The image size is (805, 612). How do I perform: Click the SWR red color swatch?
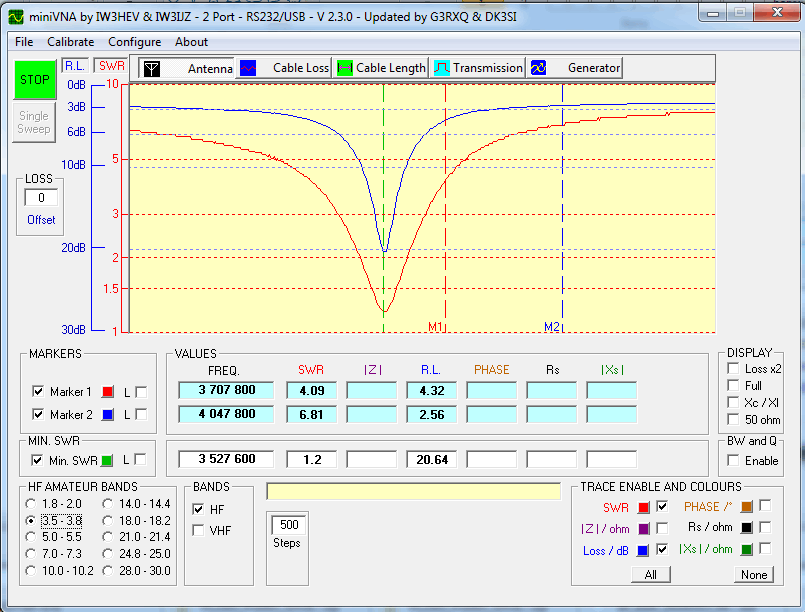click(x=643, y=507)
